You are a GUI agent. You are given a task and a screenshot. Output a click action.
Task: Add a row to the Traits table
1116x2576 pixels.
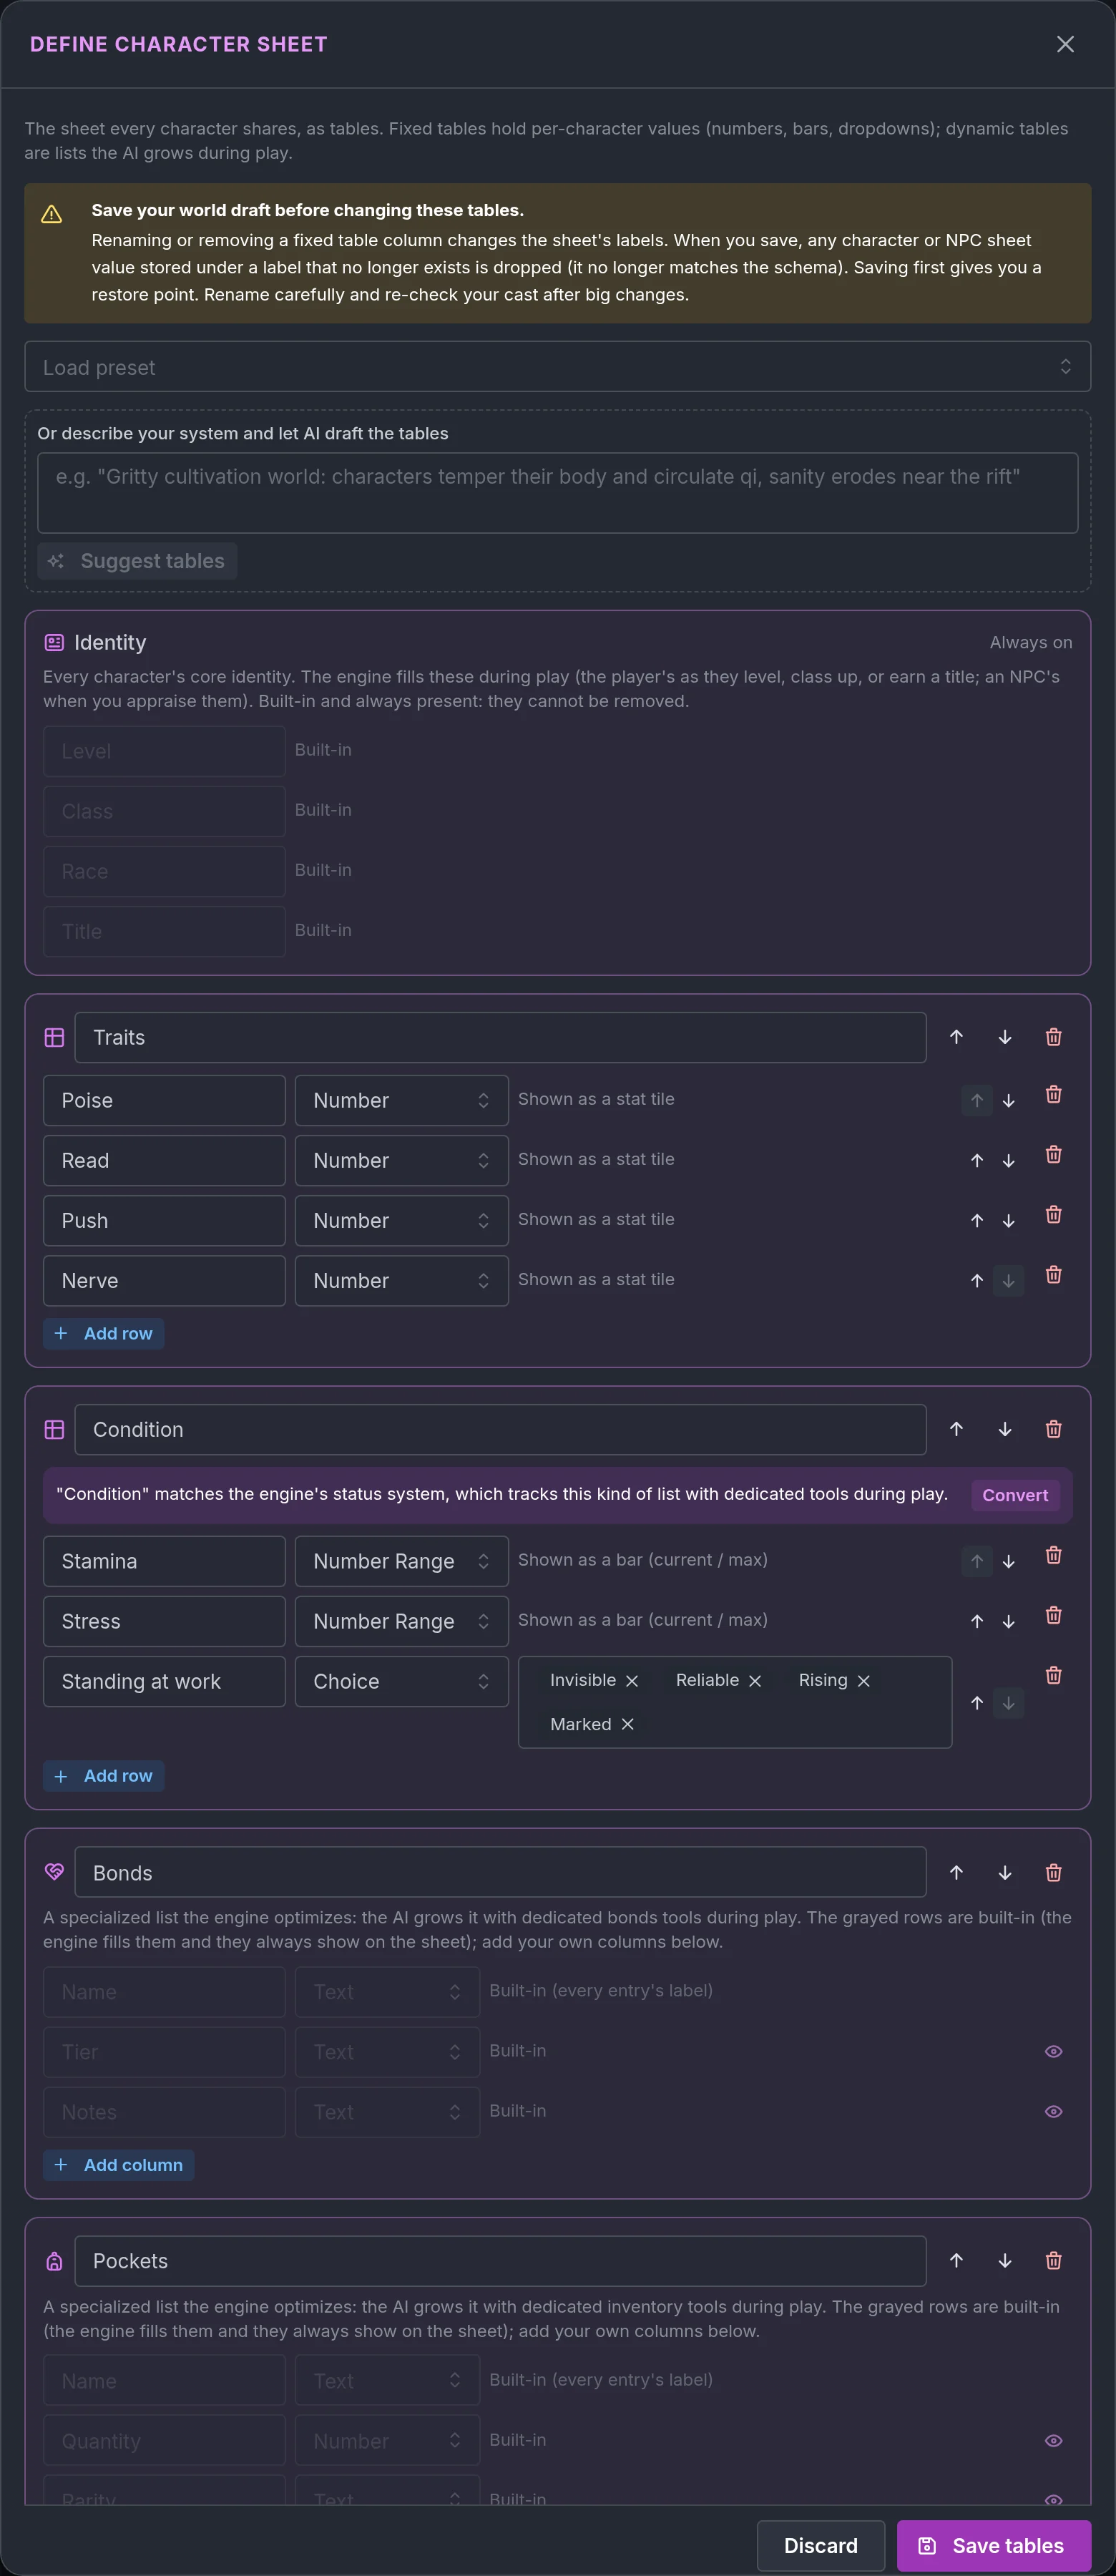tap(103, 1333)
